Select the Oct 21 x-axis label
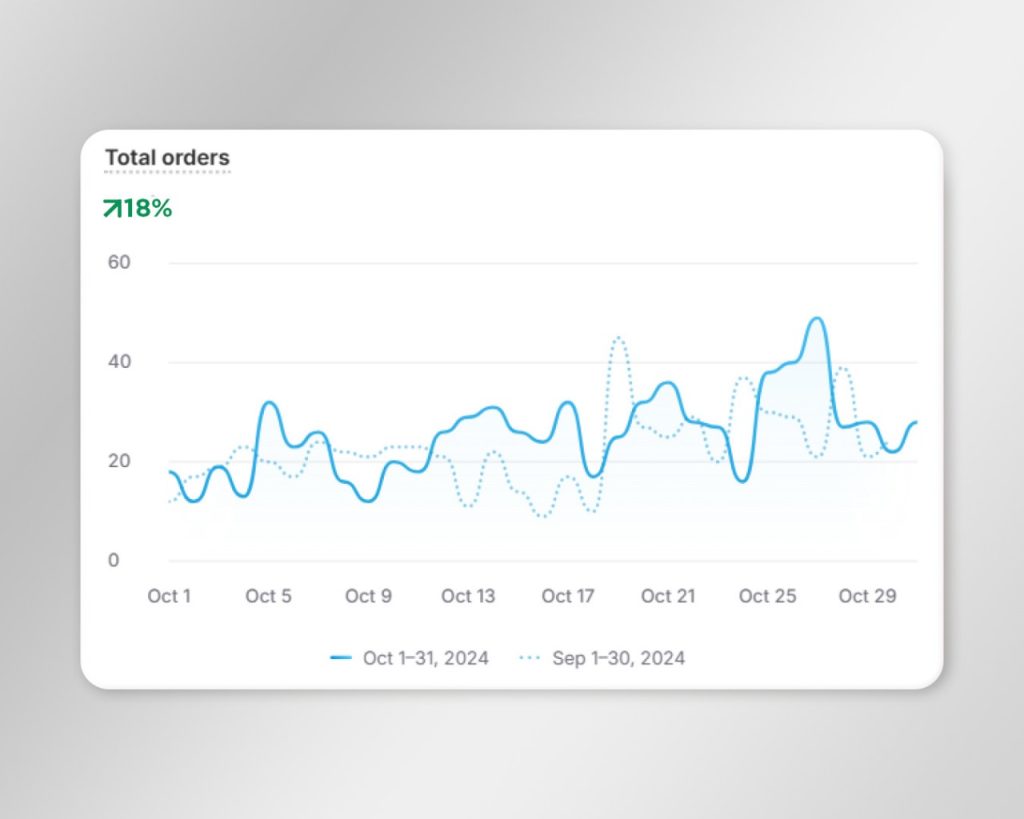Viewport: 1024px width, 819px height. 668,596
